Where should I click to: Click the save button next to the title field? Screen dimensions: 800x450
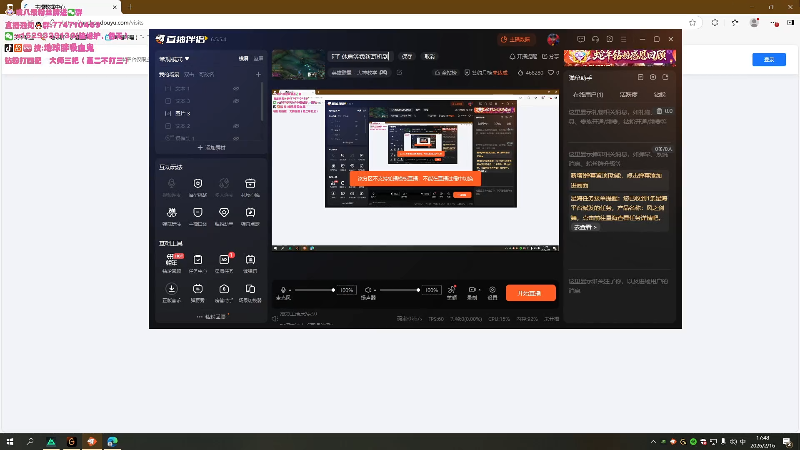pyautogui.click(x=407, y=57)
